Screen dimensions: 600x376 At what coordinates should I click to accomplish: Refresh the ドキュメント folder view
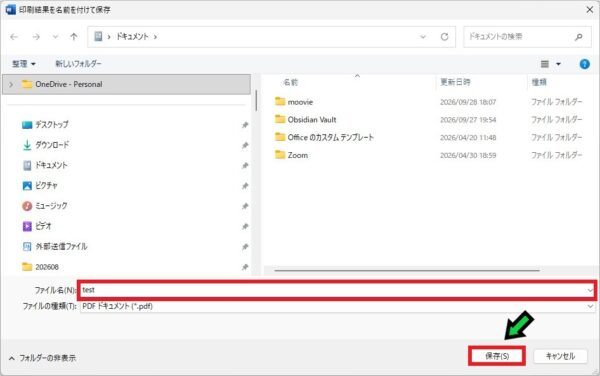(444, 37)
